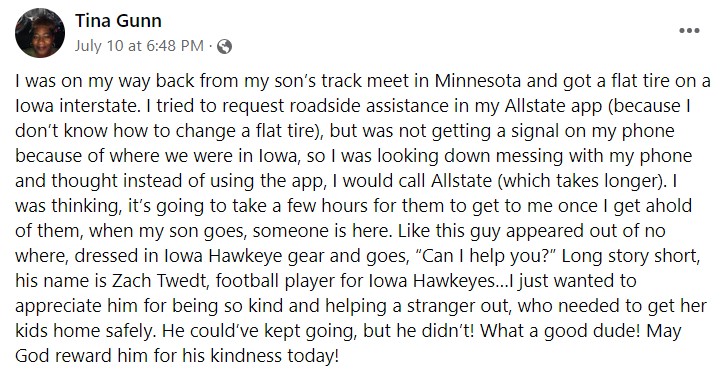The width and height of the screenshot is (727, 373).
Task: Open the July 10 at 6:48 PM timestamp
Action: (x=139, y=46)
